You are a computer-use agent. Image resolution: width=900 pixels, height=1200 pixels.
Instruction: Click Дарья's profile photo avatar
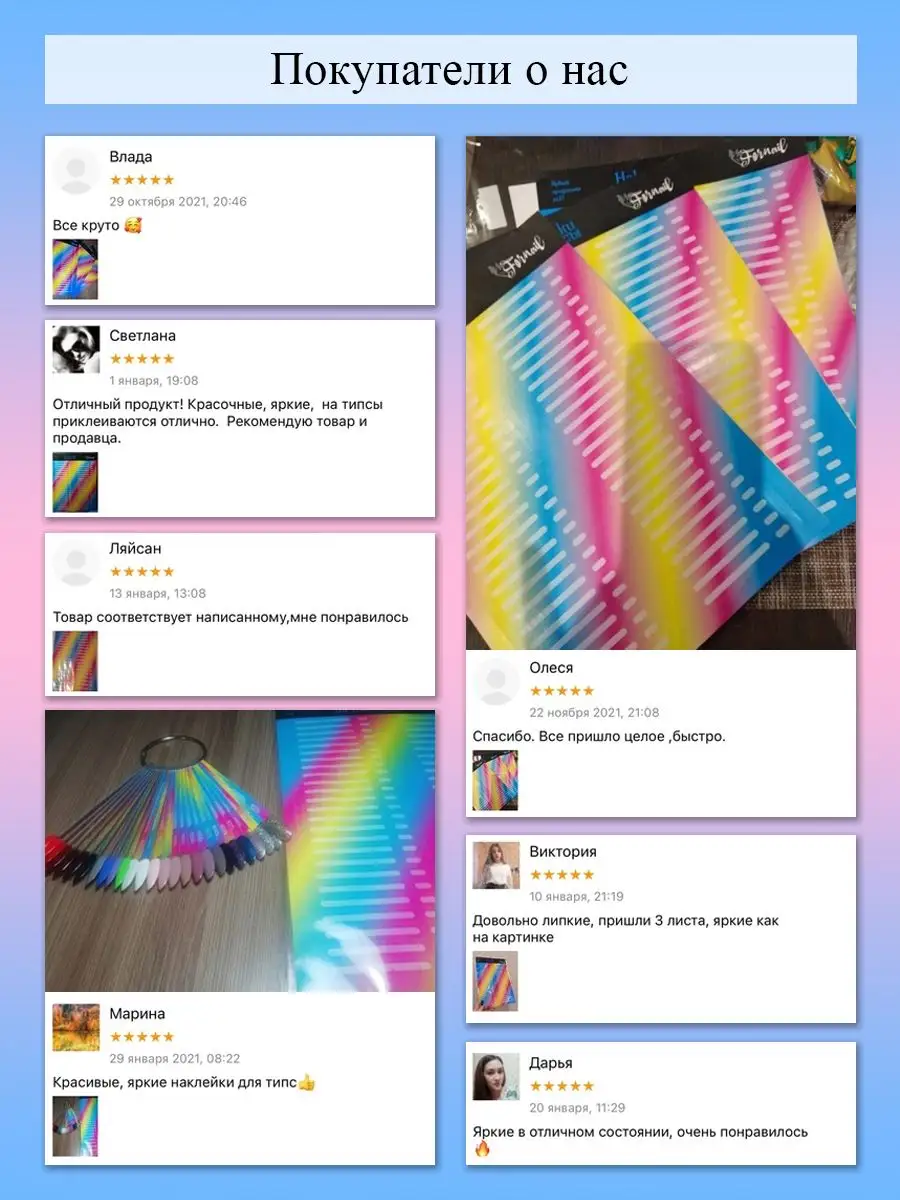[x=496, y=1077]
